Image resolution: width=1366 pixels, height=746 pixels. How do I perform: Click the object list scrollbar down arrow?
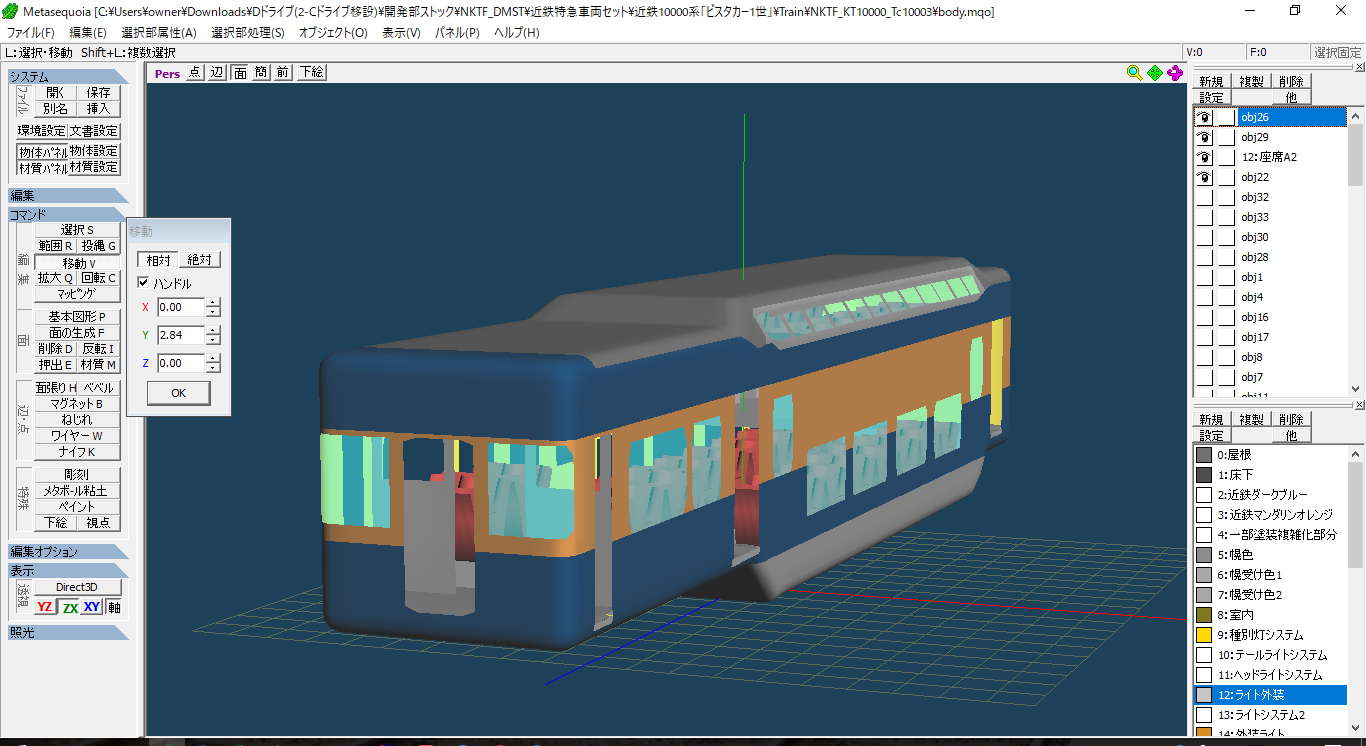1356,389
